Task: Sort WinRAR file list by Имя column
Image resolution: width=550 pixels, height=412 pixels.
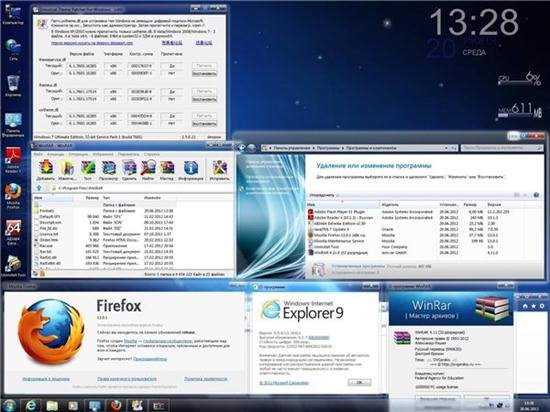Action: click(x=53, y=198)
